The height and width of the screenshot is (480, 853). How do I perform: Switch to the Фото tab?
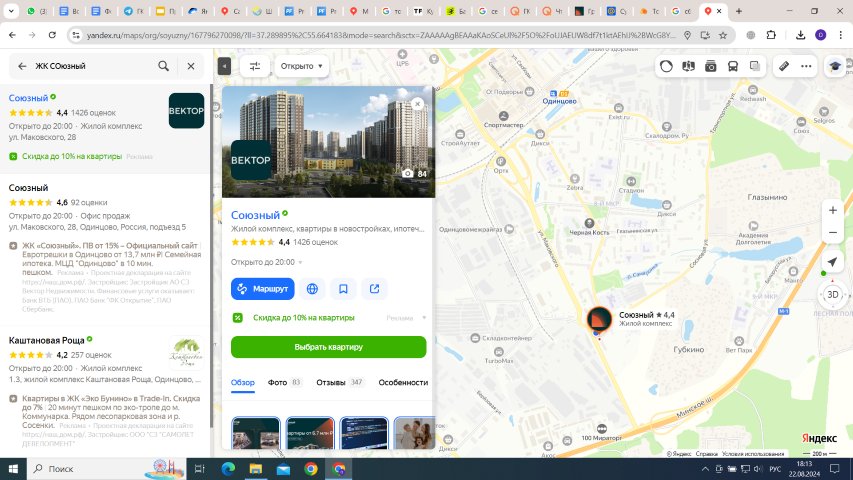point(284,383)
